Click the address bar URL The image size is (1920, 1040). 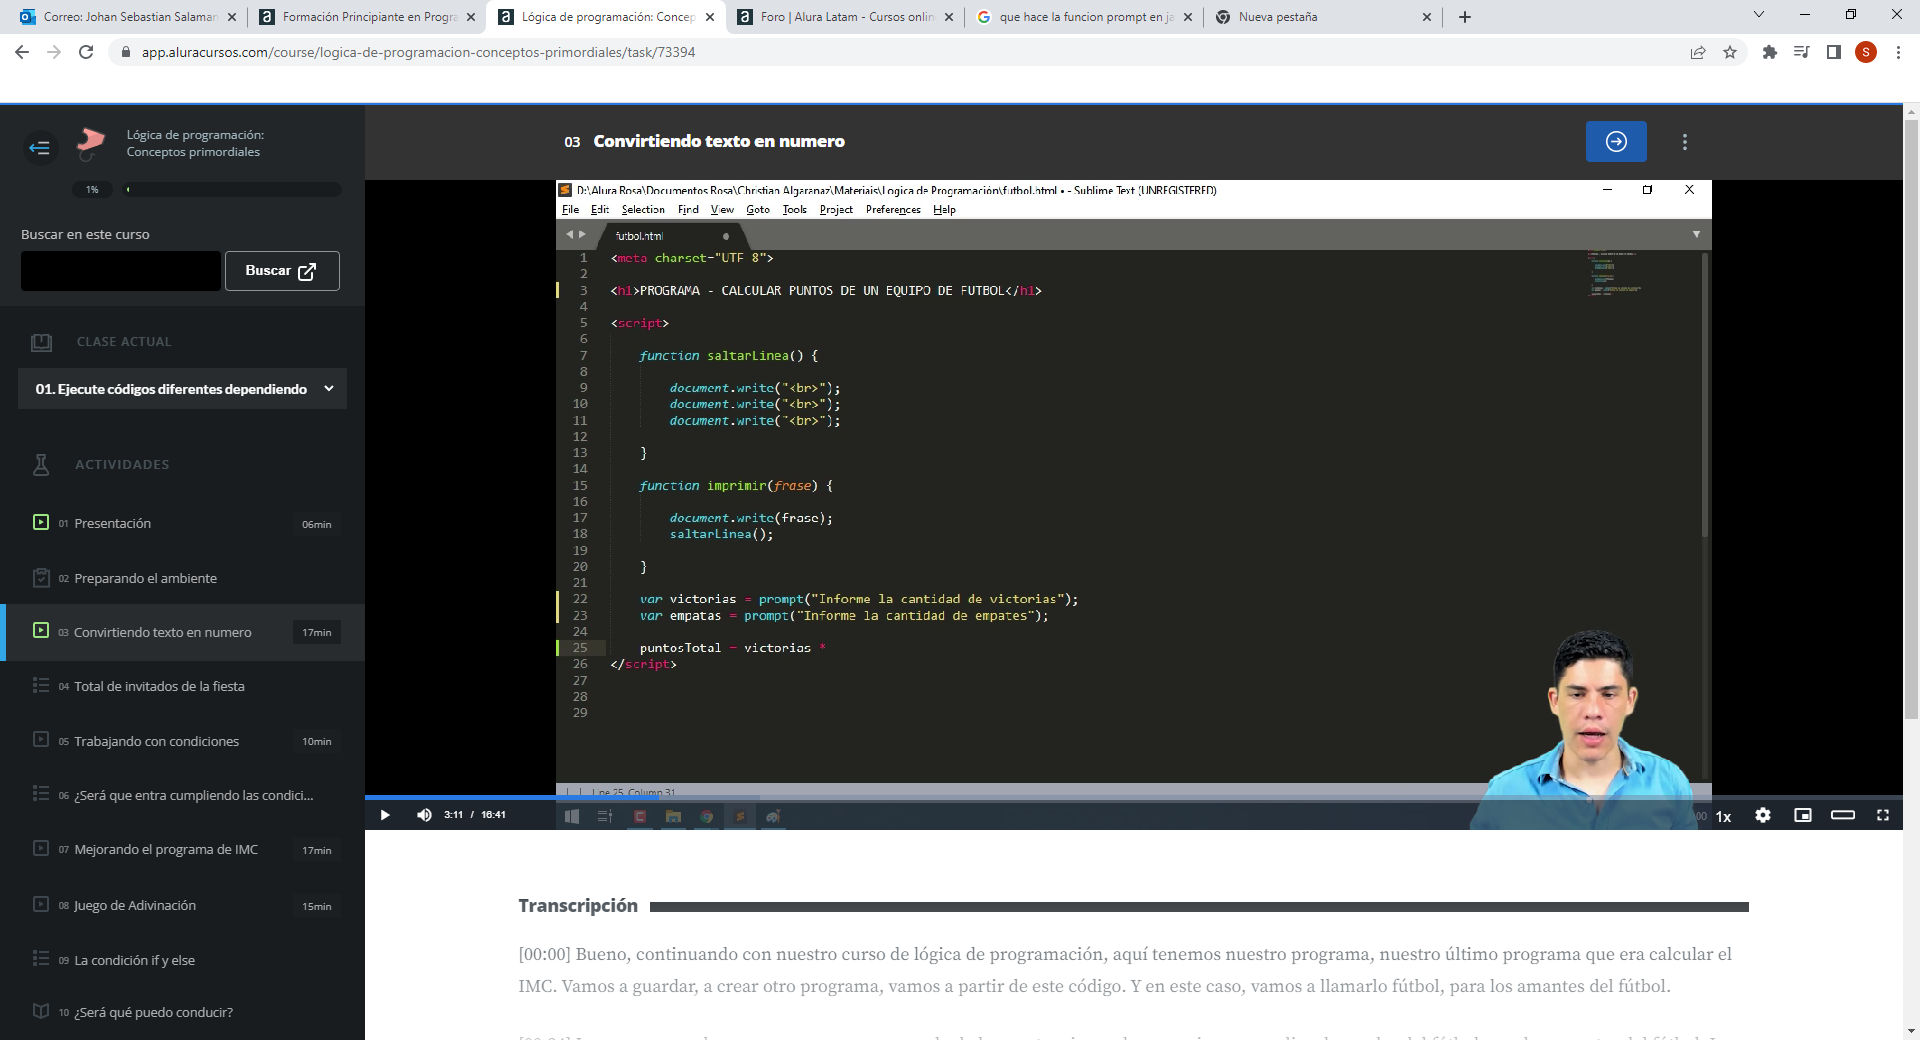pos(418,52)
